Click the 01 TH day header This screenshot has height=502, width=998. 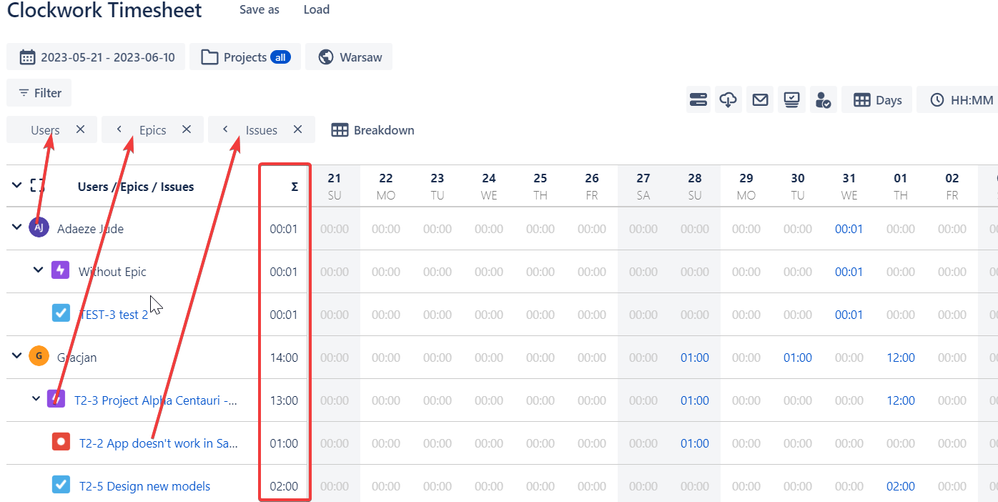pyautogui.click(x=900, y=186)
